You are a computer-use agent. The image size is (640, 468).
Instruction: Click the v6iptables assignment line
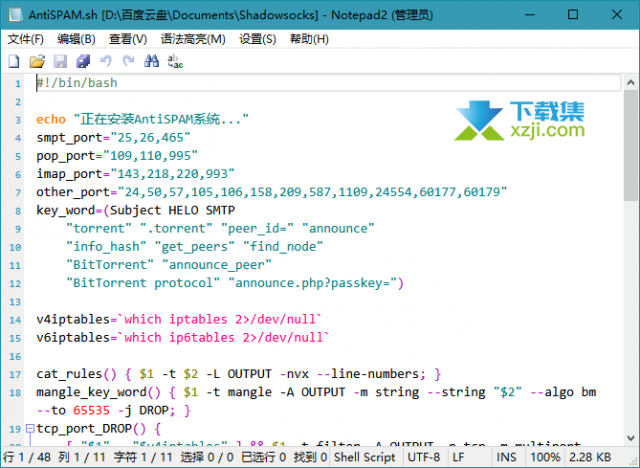(183, 337)
